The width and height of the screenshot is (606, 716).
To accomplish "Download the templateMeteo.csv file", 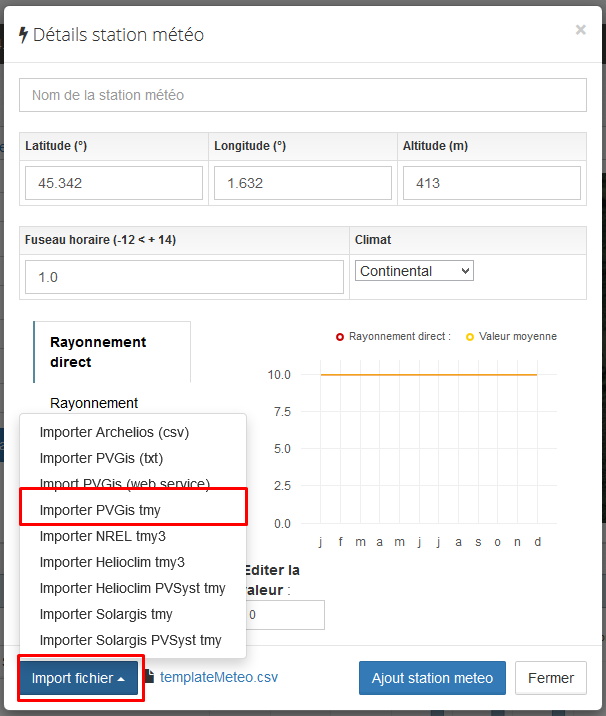I will (219, 677).
